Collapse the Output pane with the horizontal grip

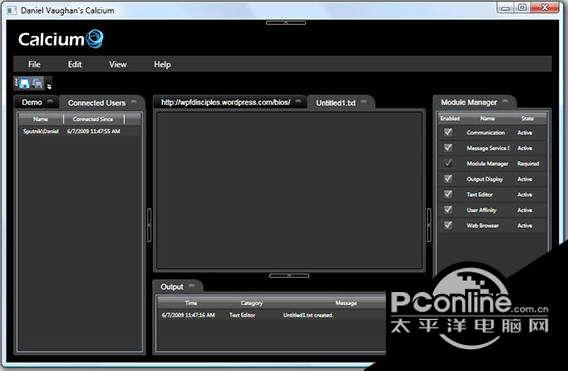pos(289,276)
